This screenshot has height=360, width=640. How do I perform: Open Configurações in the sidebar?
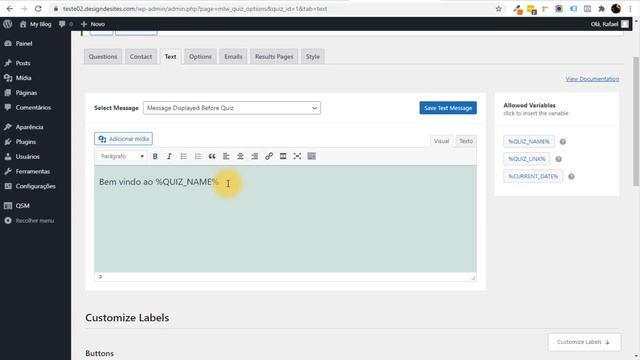tap(36, 187)
